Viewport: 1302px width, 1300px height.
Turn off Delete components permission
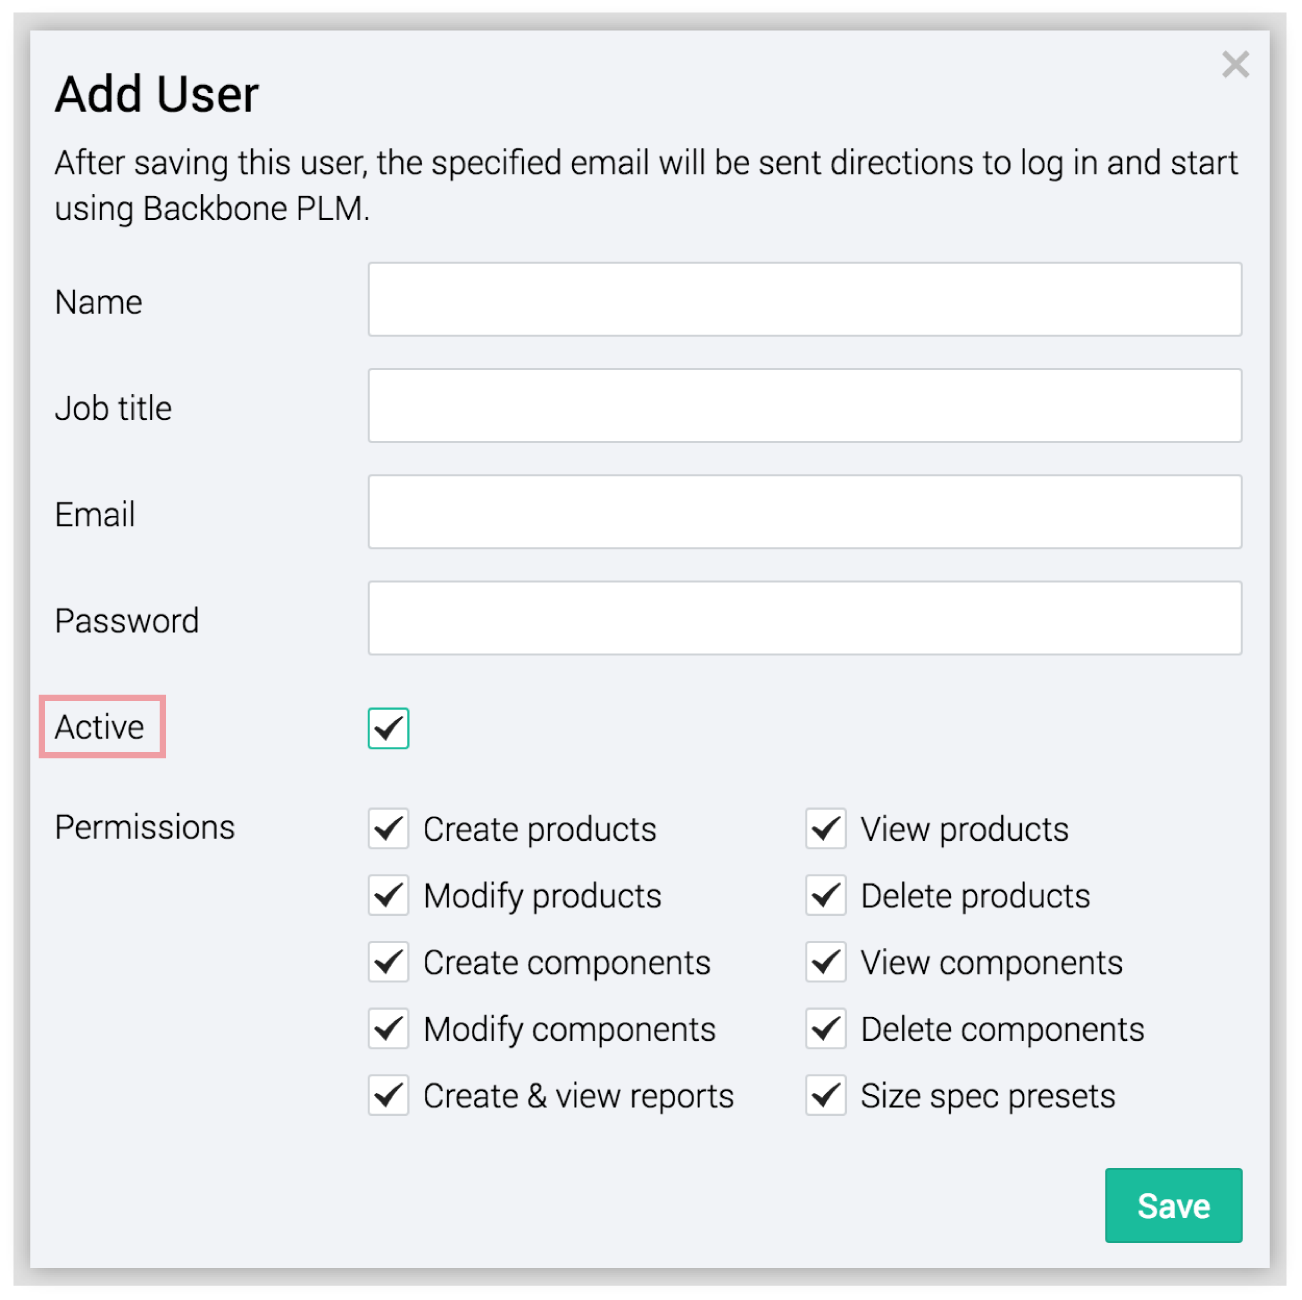(826, 1029)
